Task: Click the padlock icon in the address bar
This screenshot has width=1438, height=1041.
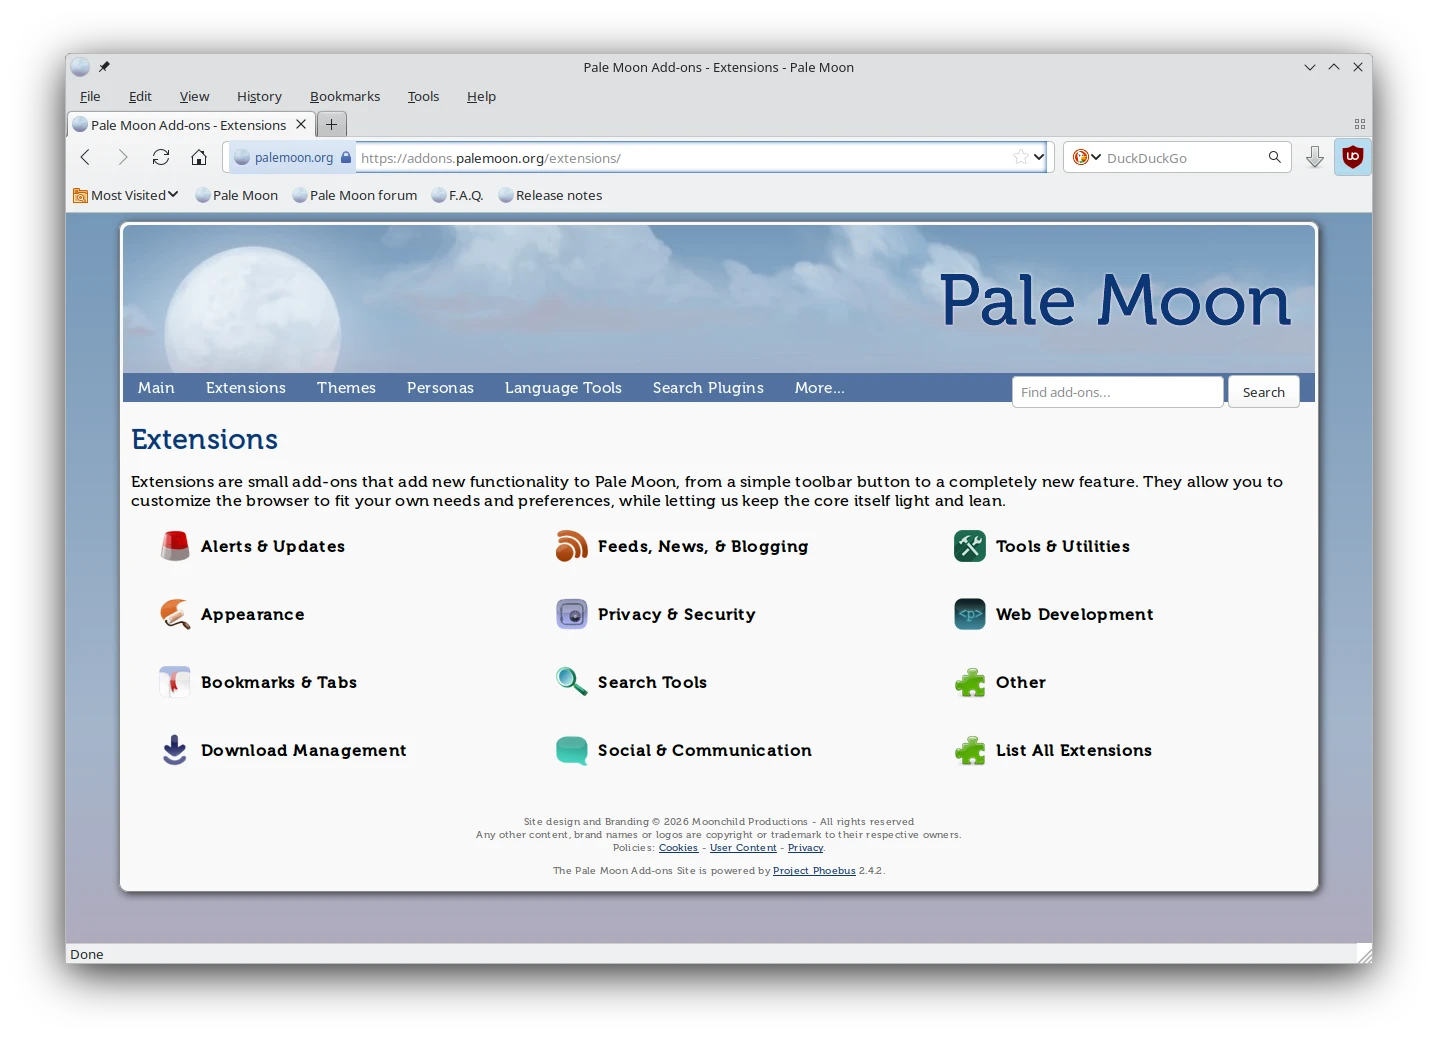Action: coord(346,157)
